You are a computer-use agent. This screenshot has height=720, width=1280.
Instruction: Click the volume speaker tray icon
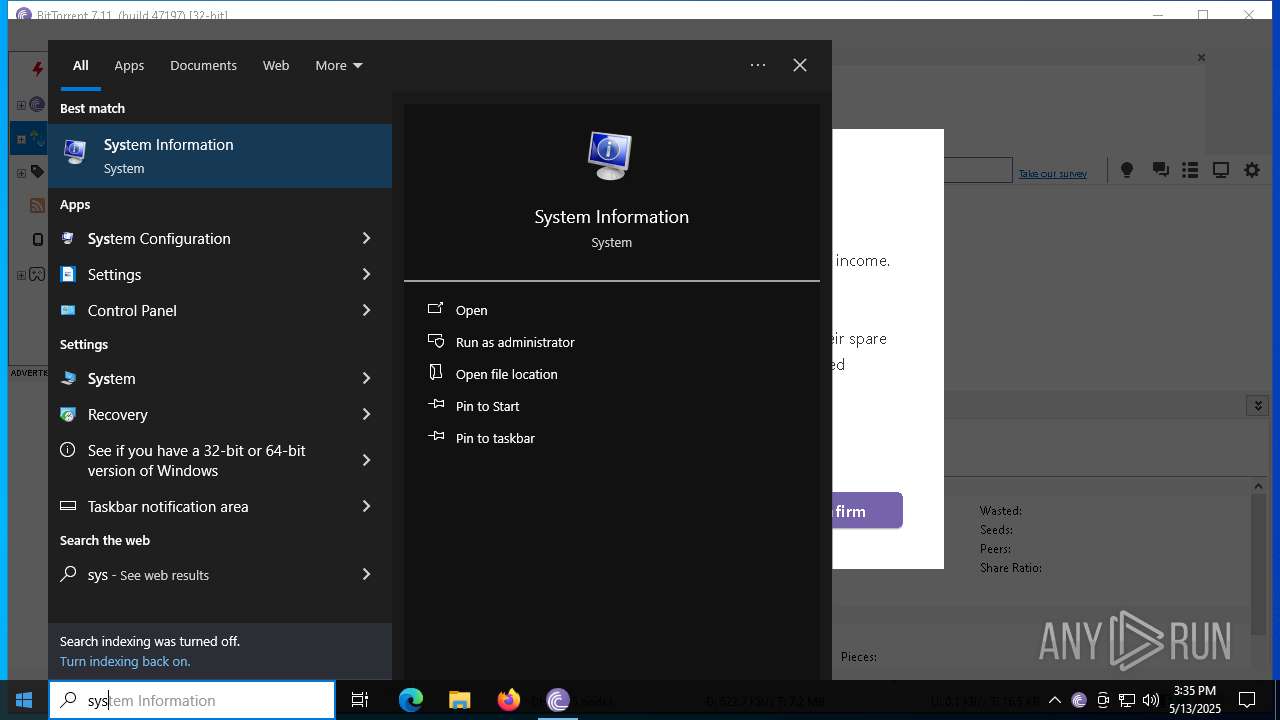point(1151,700)
